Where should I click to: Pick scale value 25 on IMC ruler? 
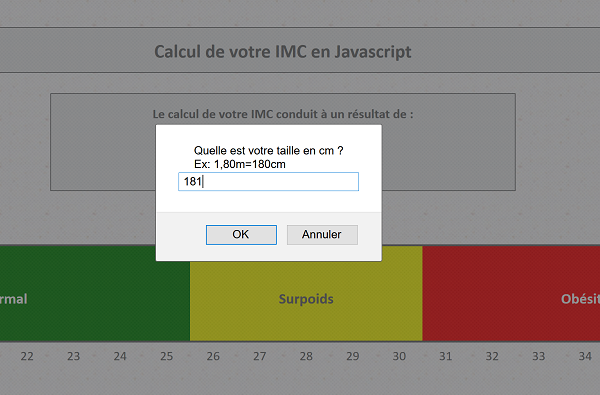click(166, 356)
